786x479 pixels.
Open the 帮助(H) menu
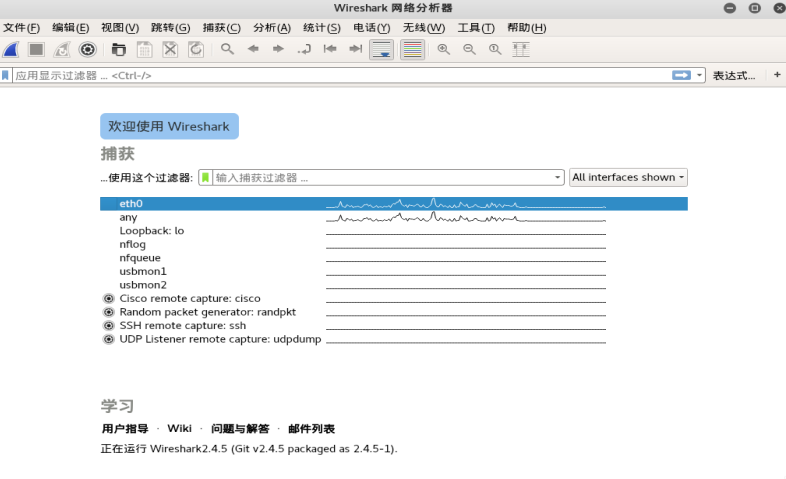pyautogui.click(x=526, y=28)
